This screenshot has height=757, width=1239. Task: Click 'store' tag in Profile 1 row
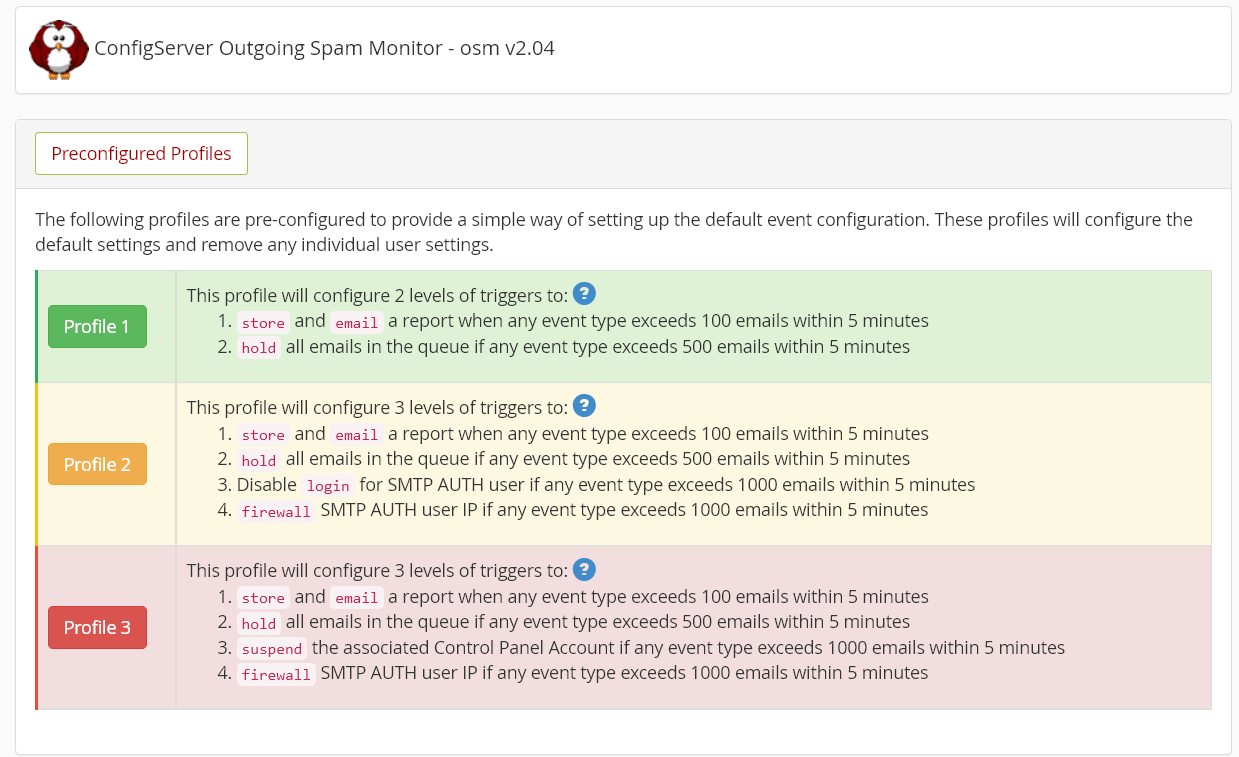(263, 322)
